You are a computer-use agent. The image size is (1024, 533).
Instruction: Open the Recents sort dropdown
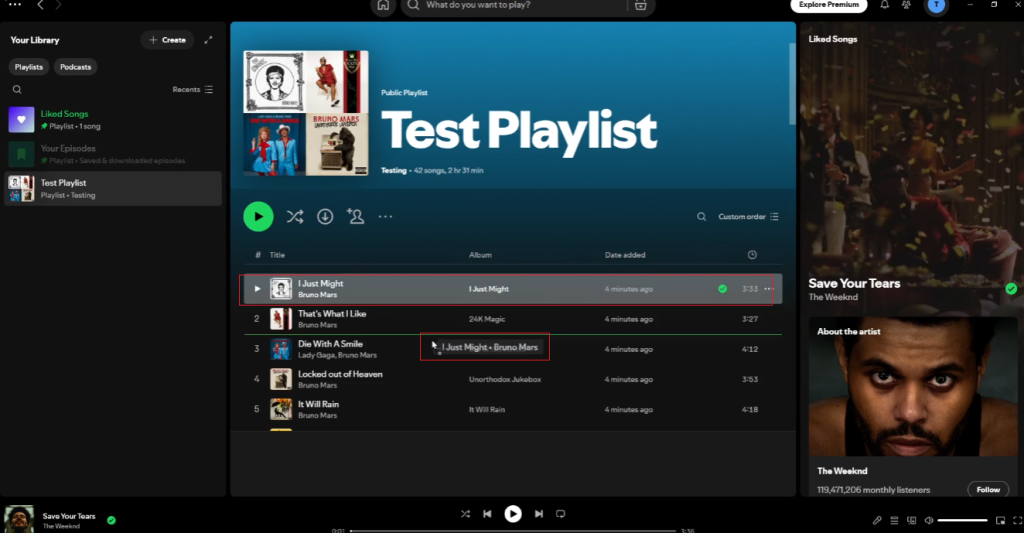(x=193, y=89)
